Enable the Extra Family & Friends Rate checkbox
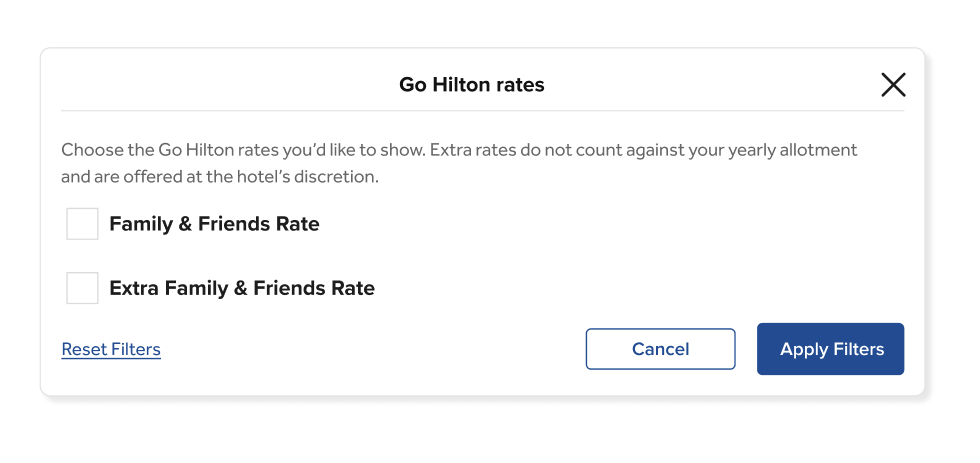The image size is (980, 463). click(82, 288)
